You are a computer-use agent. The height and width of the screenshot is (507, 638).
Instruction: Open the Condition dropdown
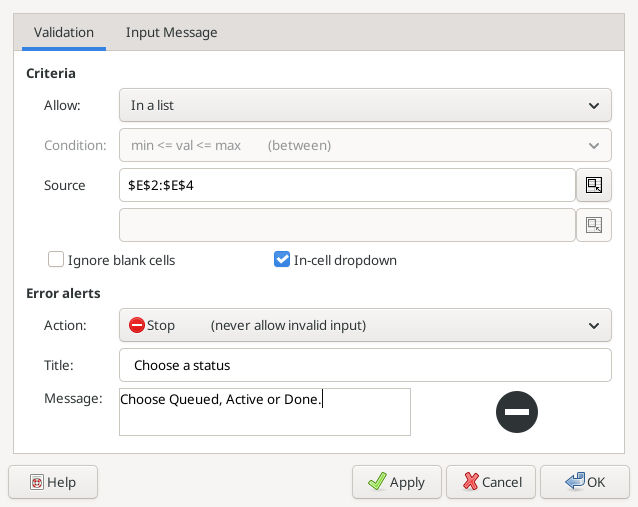[365, 145]
